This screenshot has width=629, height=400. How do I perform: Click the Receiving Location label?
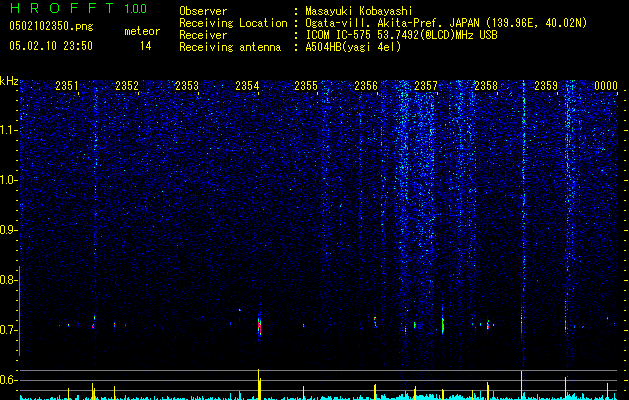click(x=233, y=23)
